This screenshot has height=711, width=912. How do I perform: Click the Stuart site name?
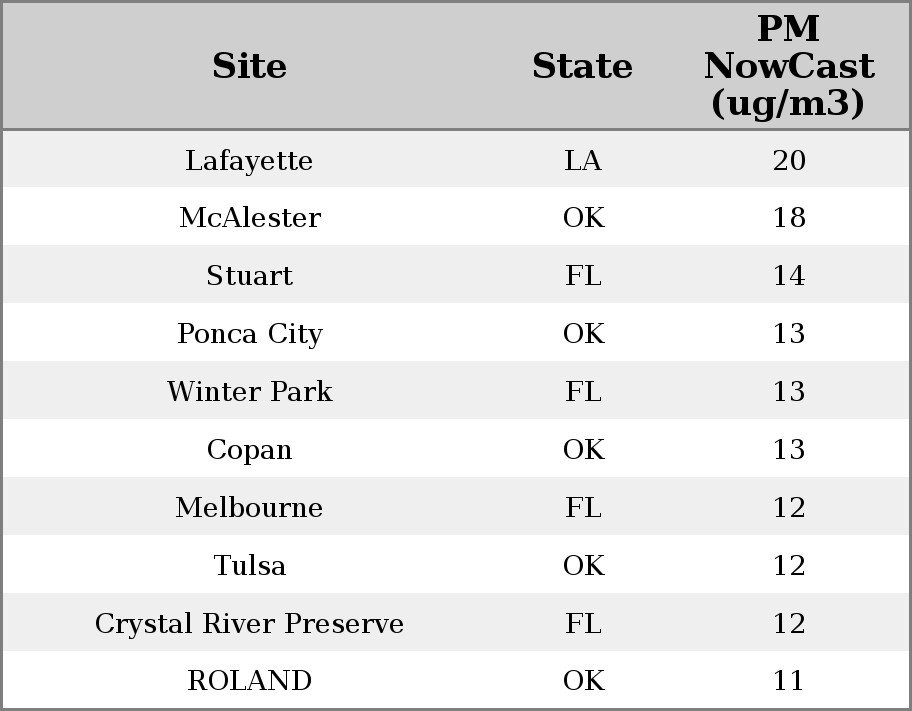(249, 276)
